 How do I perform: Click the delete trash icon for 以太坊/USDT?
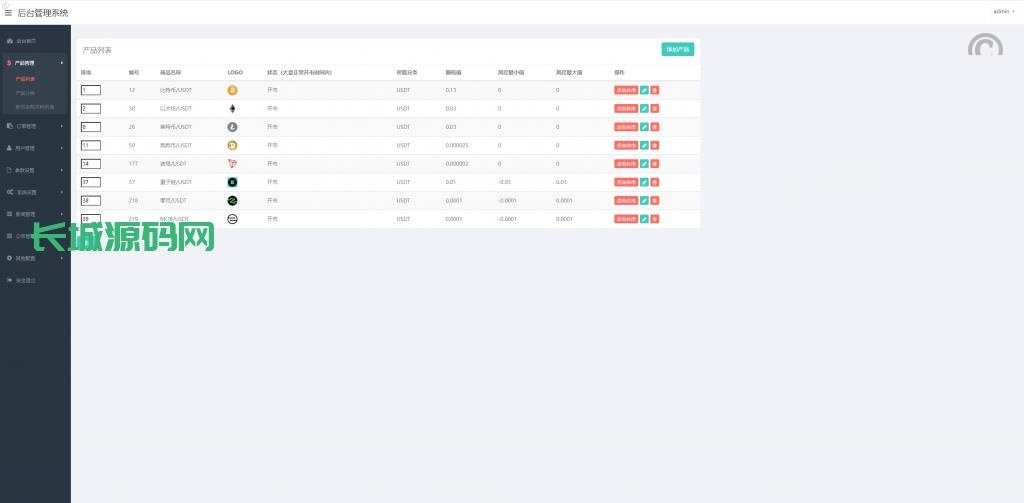[x=654, y=108]
